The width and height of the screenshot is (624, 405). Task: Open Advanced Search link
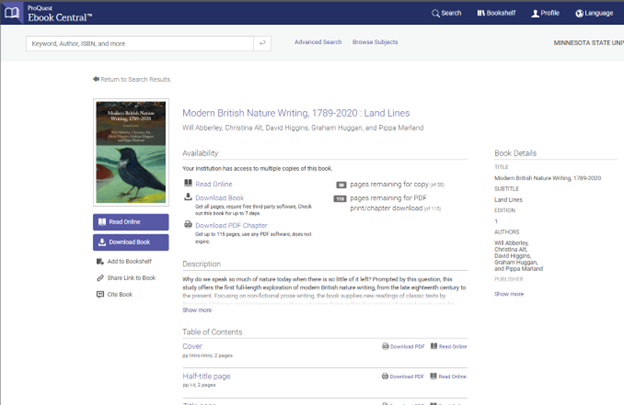click(318, 42)
